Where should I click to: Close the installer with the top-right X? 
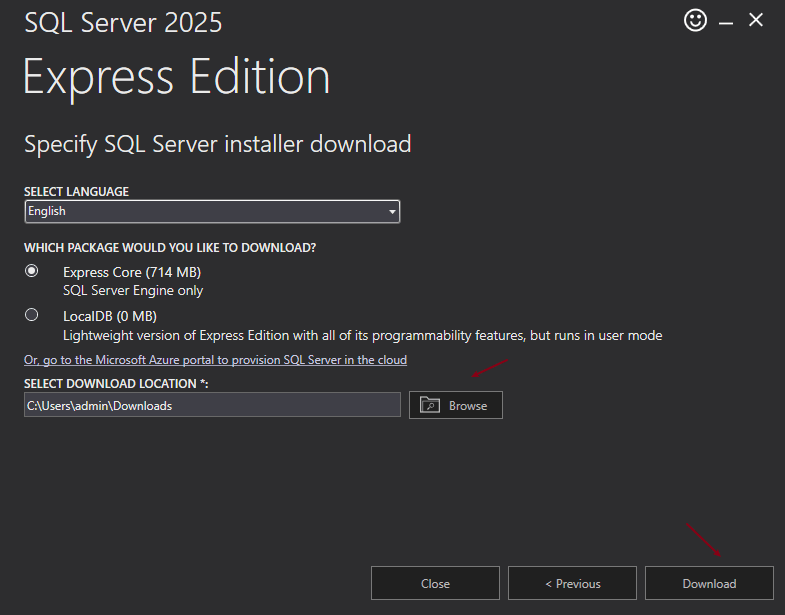point(756,20)
